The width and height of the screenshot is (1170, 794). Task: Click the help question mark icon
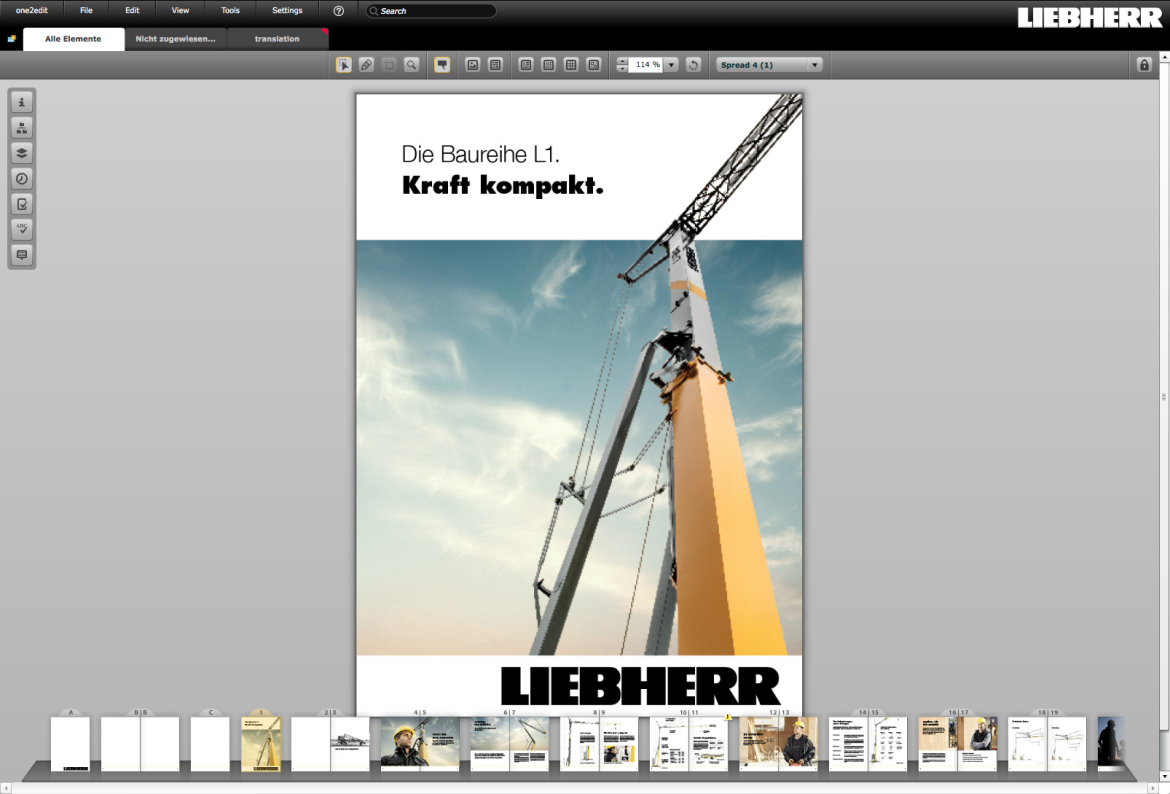pos(339,11)
